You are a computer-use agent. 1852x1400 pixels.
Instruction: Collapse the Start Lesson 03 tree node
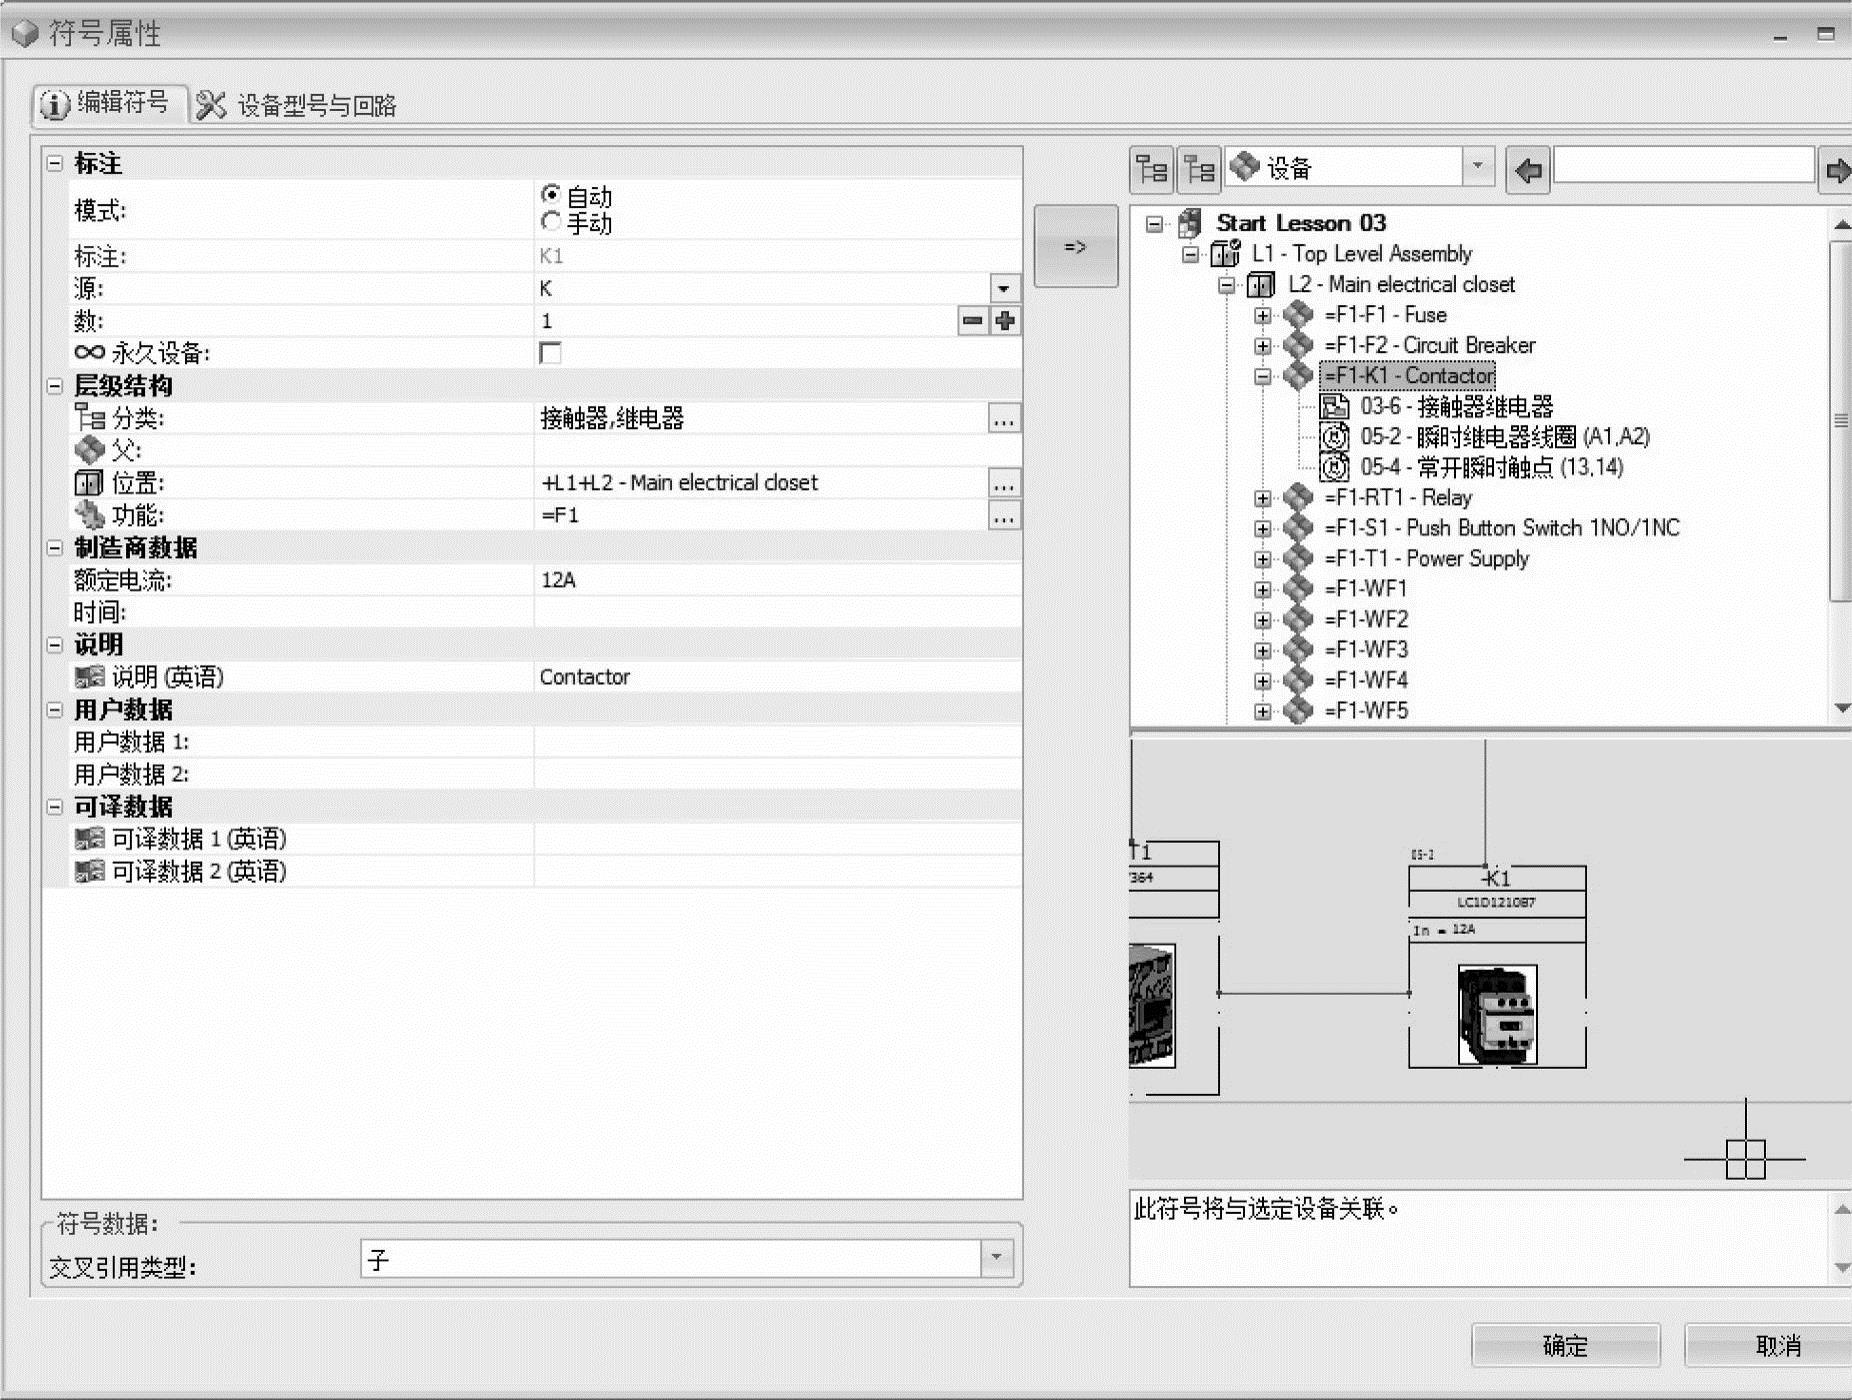tap(1155, 224)
